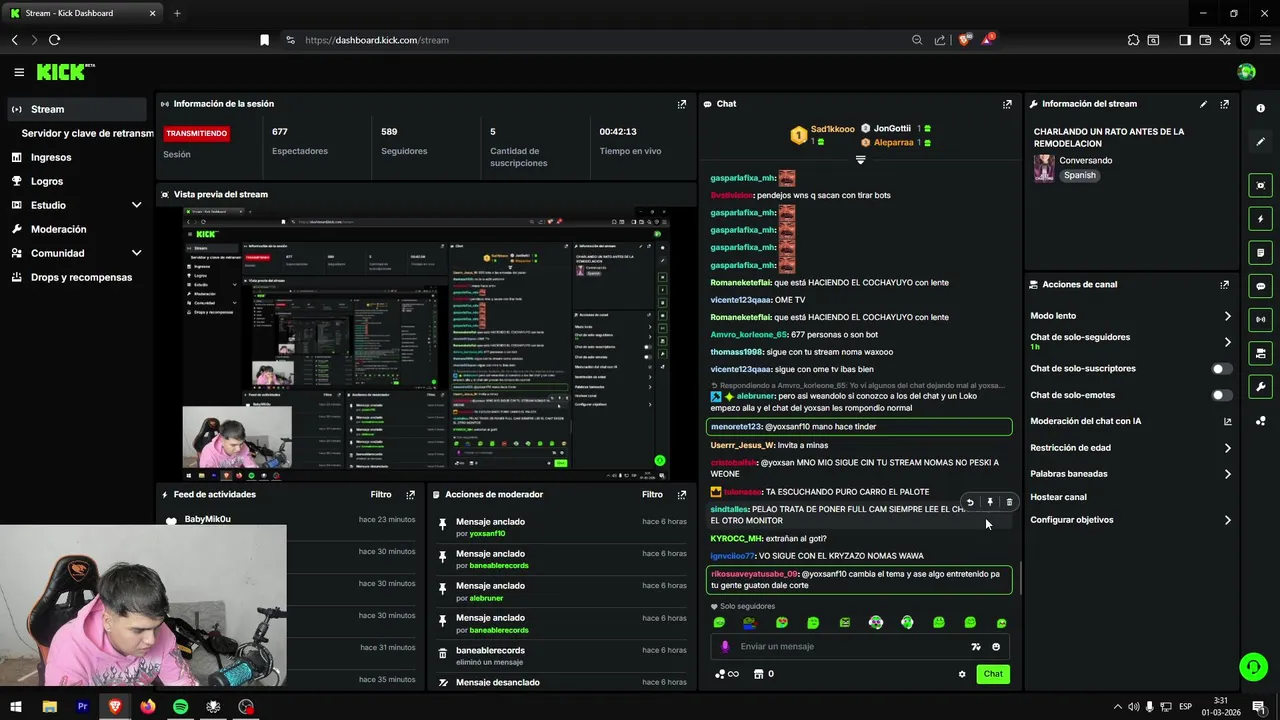Open Modo lento options arrow
1280x720 pixels.
pos(1227,316)
